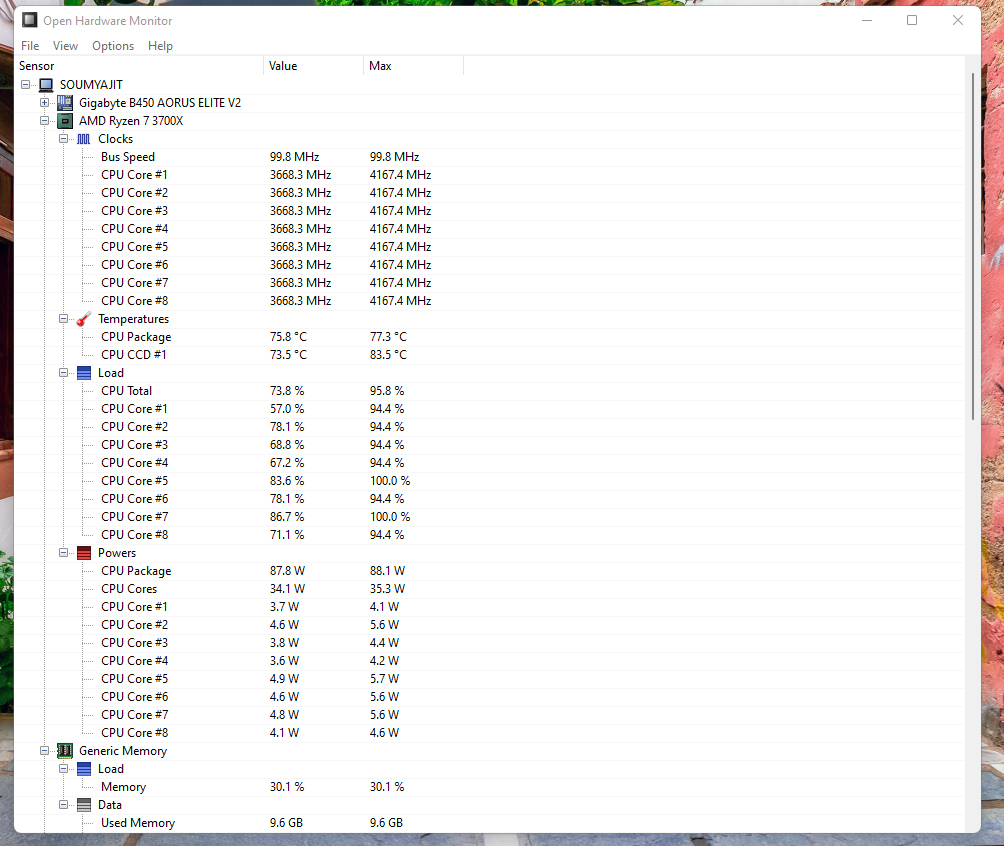1004x846 pixels.
Task: Collapse the Generic Memory node
Action: pyautogui.click(x=44, y=750)
